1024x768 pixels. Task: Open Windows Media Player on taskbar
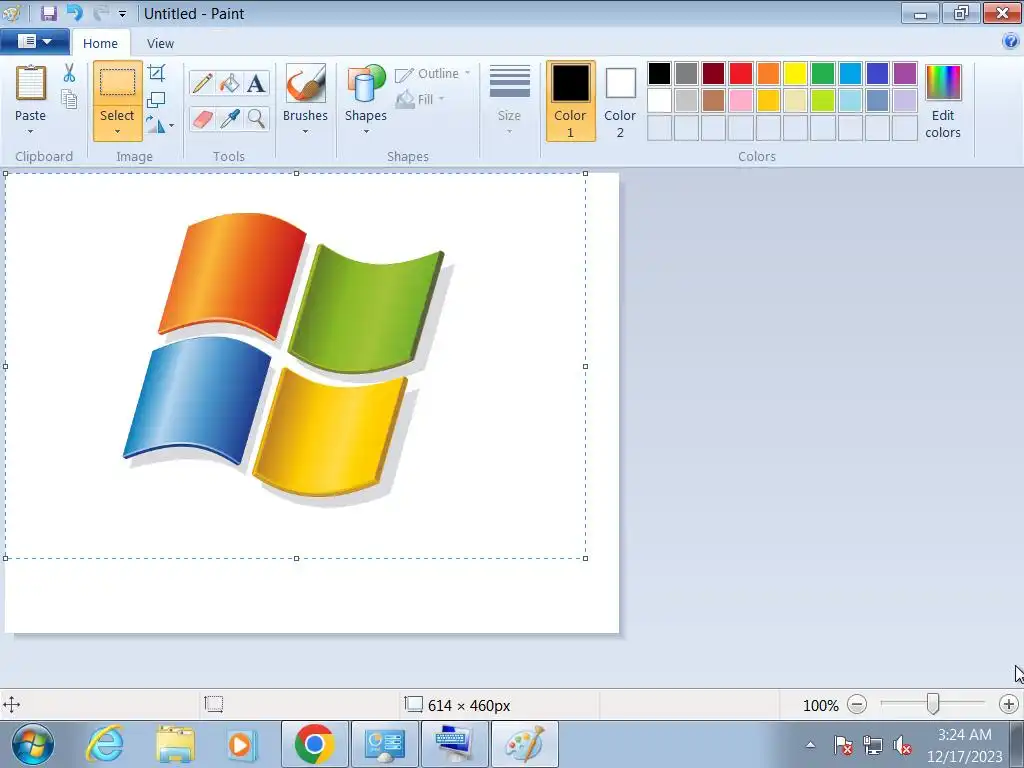coord(242,744)
